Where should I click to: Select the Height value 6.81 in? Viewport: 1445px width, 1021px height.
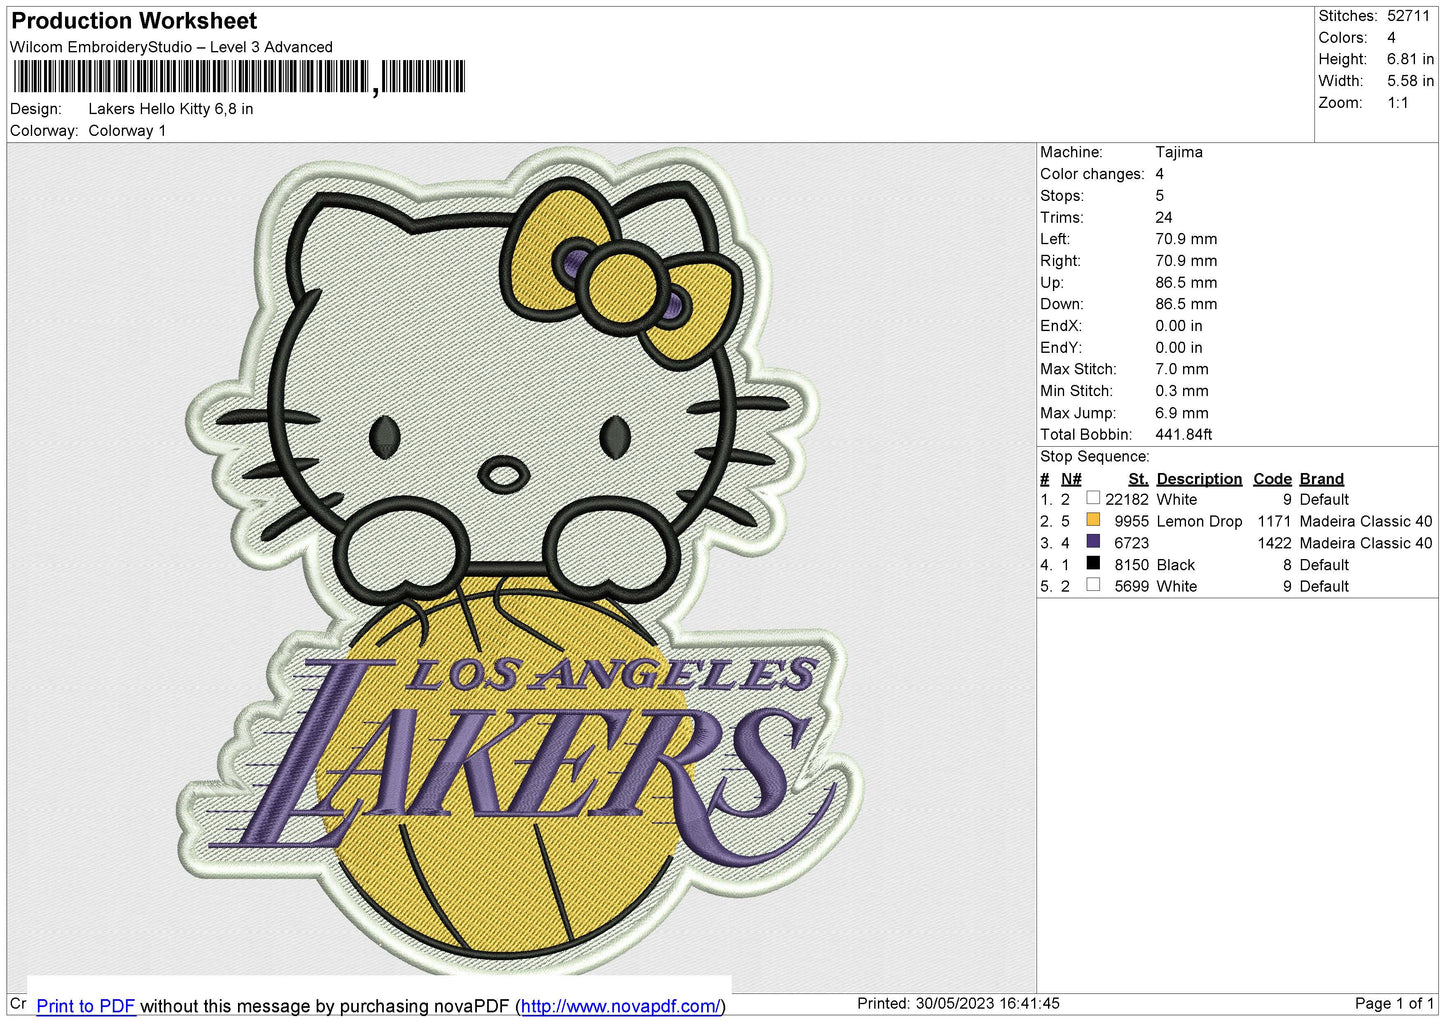(1410, 59)
